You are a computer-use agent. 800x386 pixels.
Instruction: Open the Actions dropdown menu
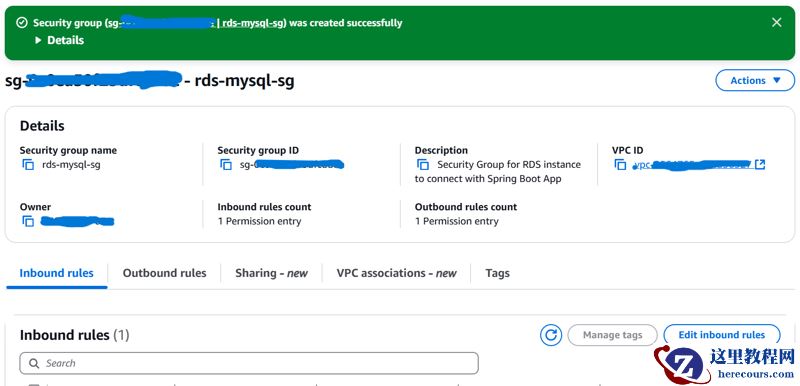point(755,81)
